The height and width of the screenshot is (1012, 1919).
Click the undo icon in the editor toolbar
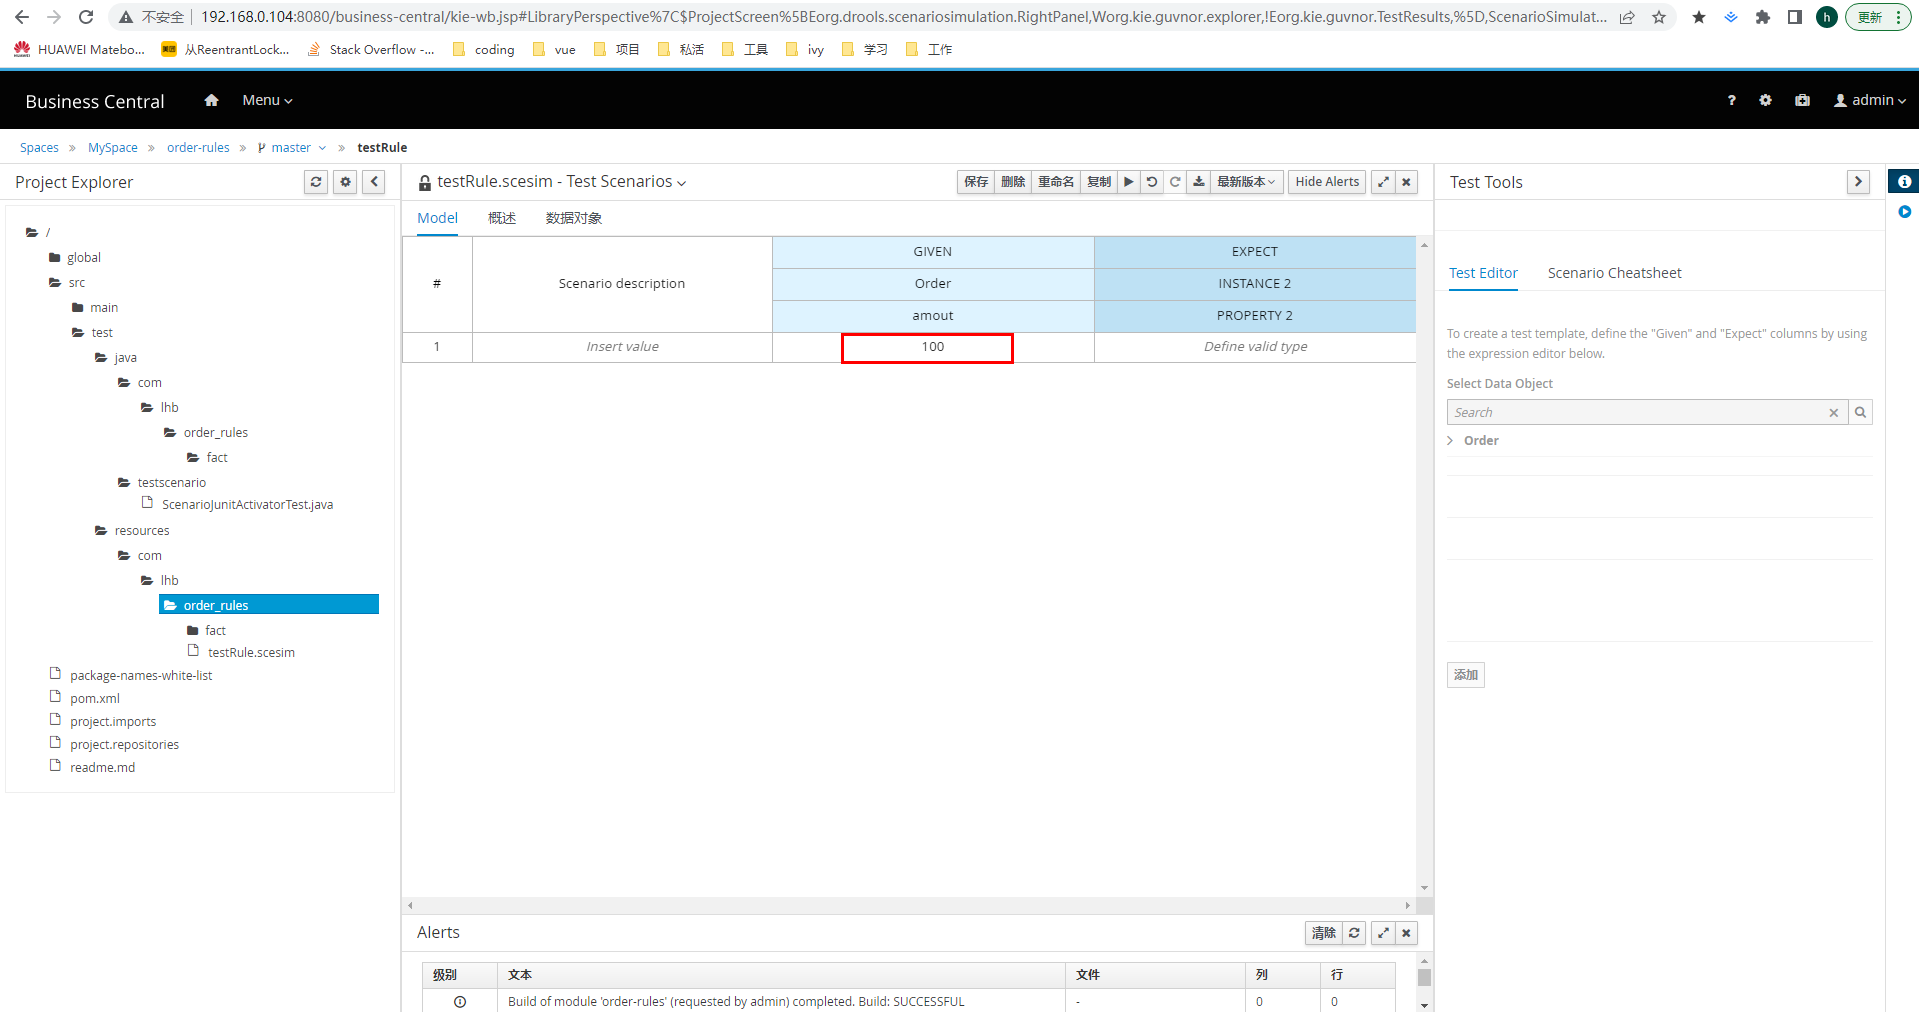click(1152, 182)
